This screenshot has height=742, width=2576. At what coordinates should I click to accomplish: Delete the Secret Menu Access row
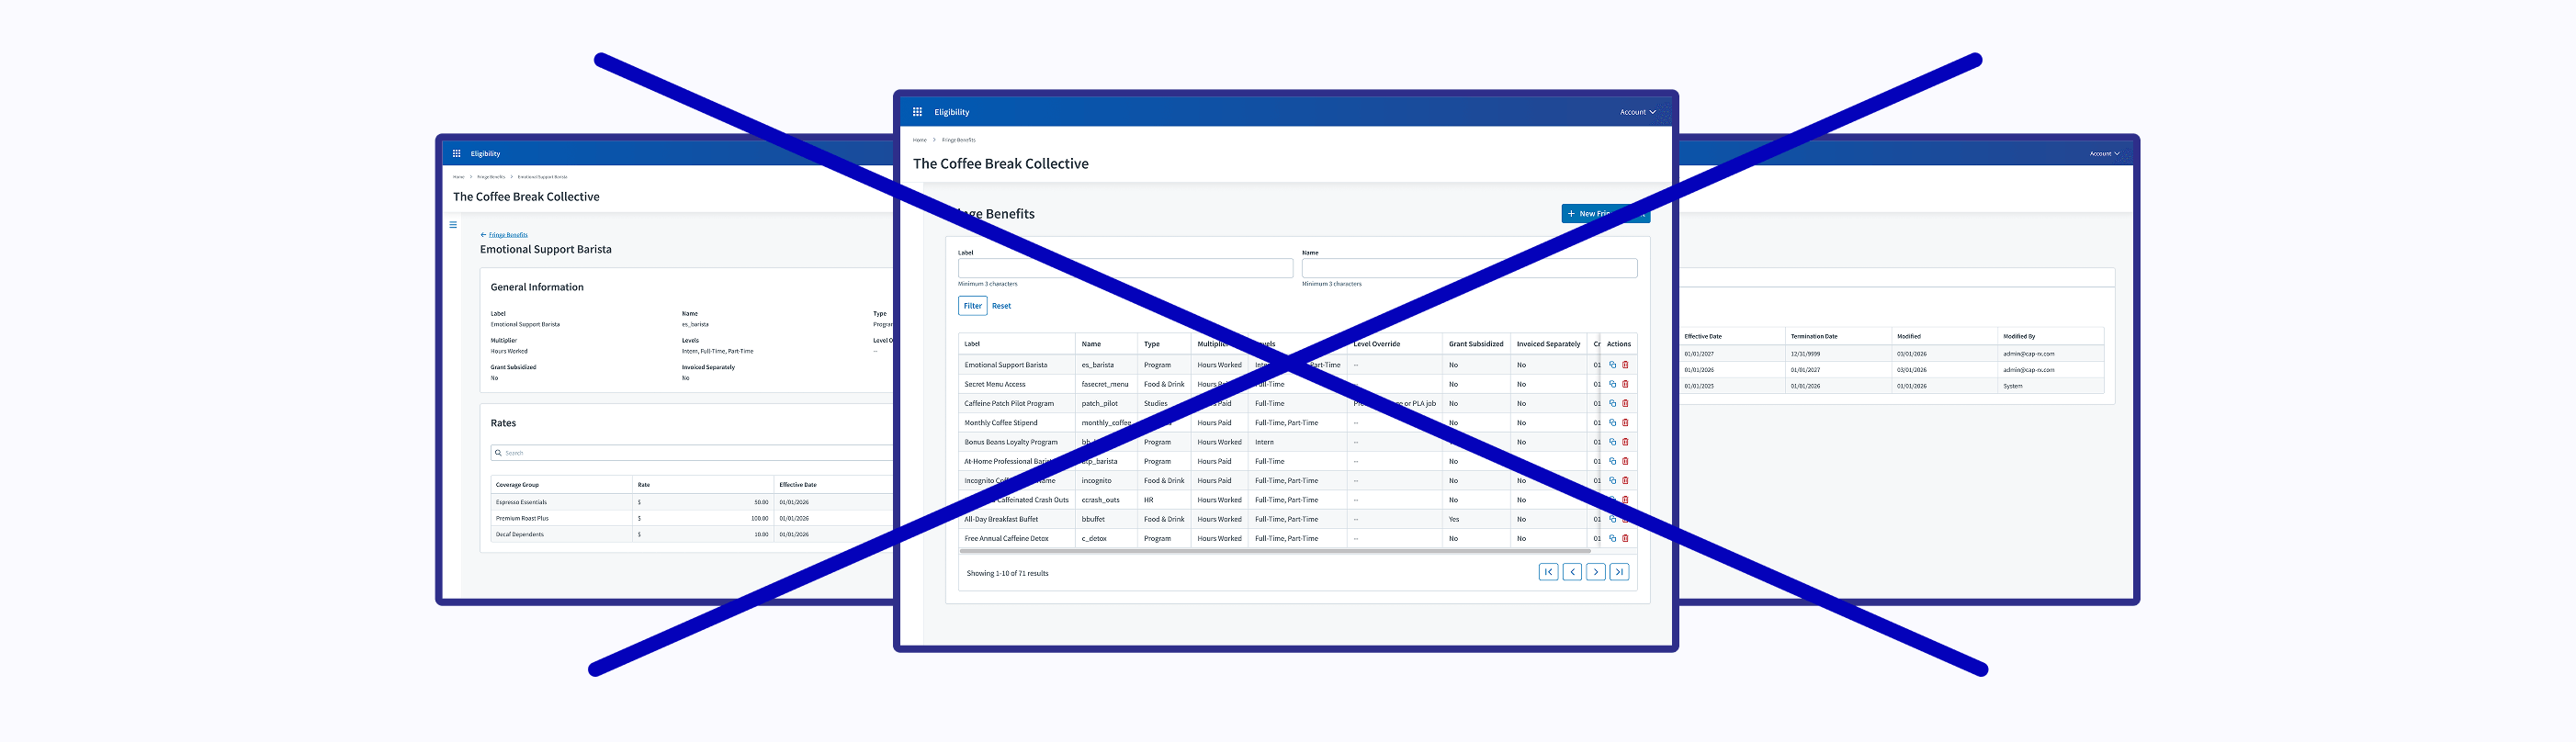pyautogui.click(x=1625, y=384)
